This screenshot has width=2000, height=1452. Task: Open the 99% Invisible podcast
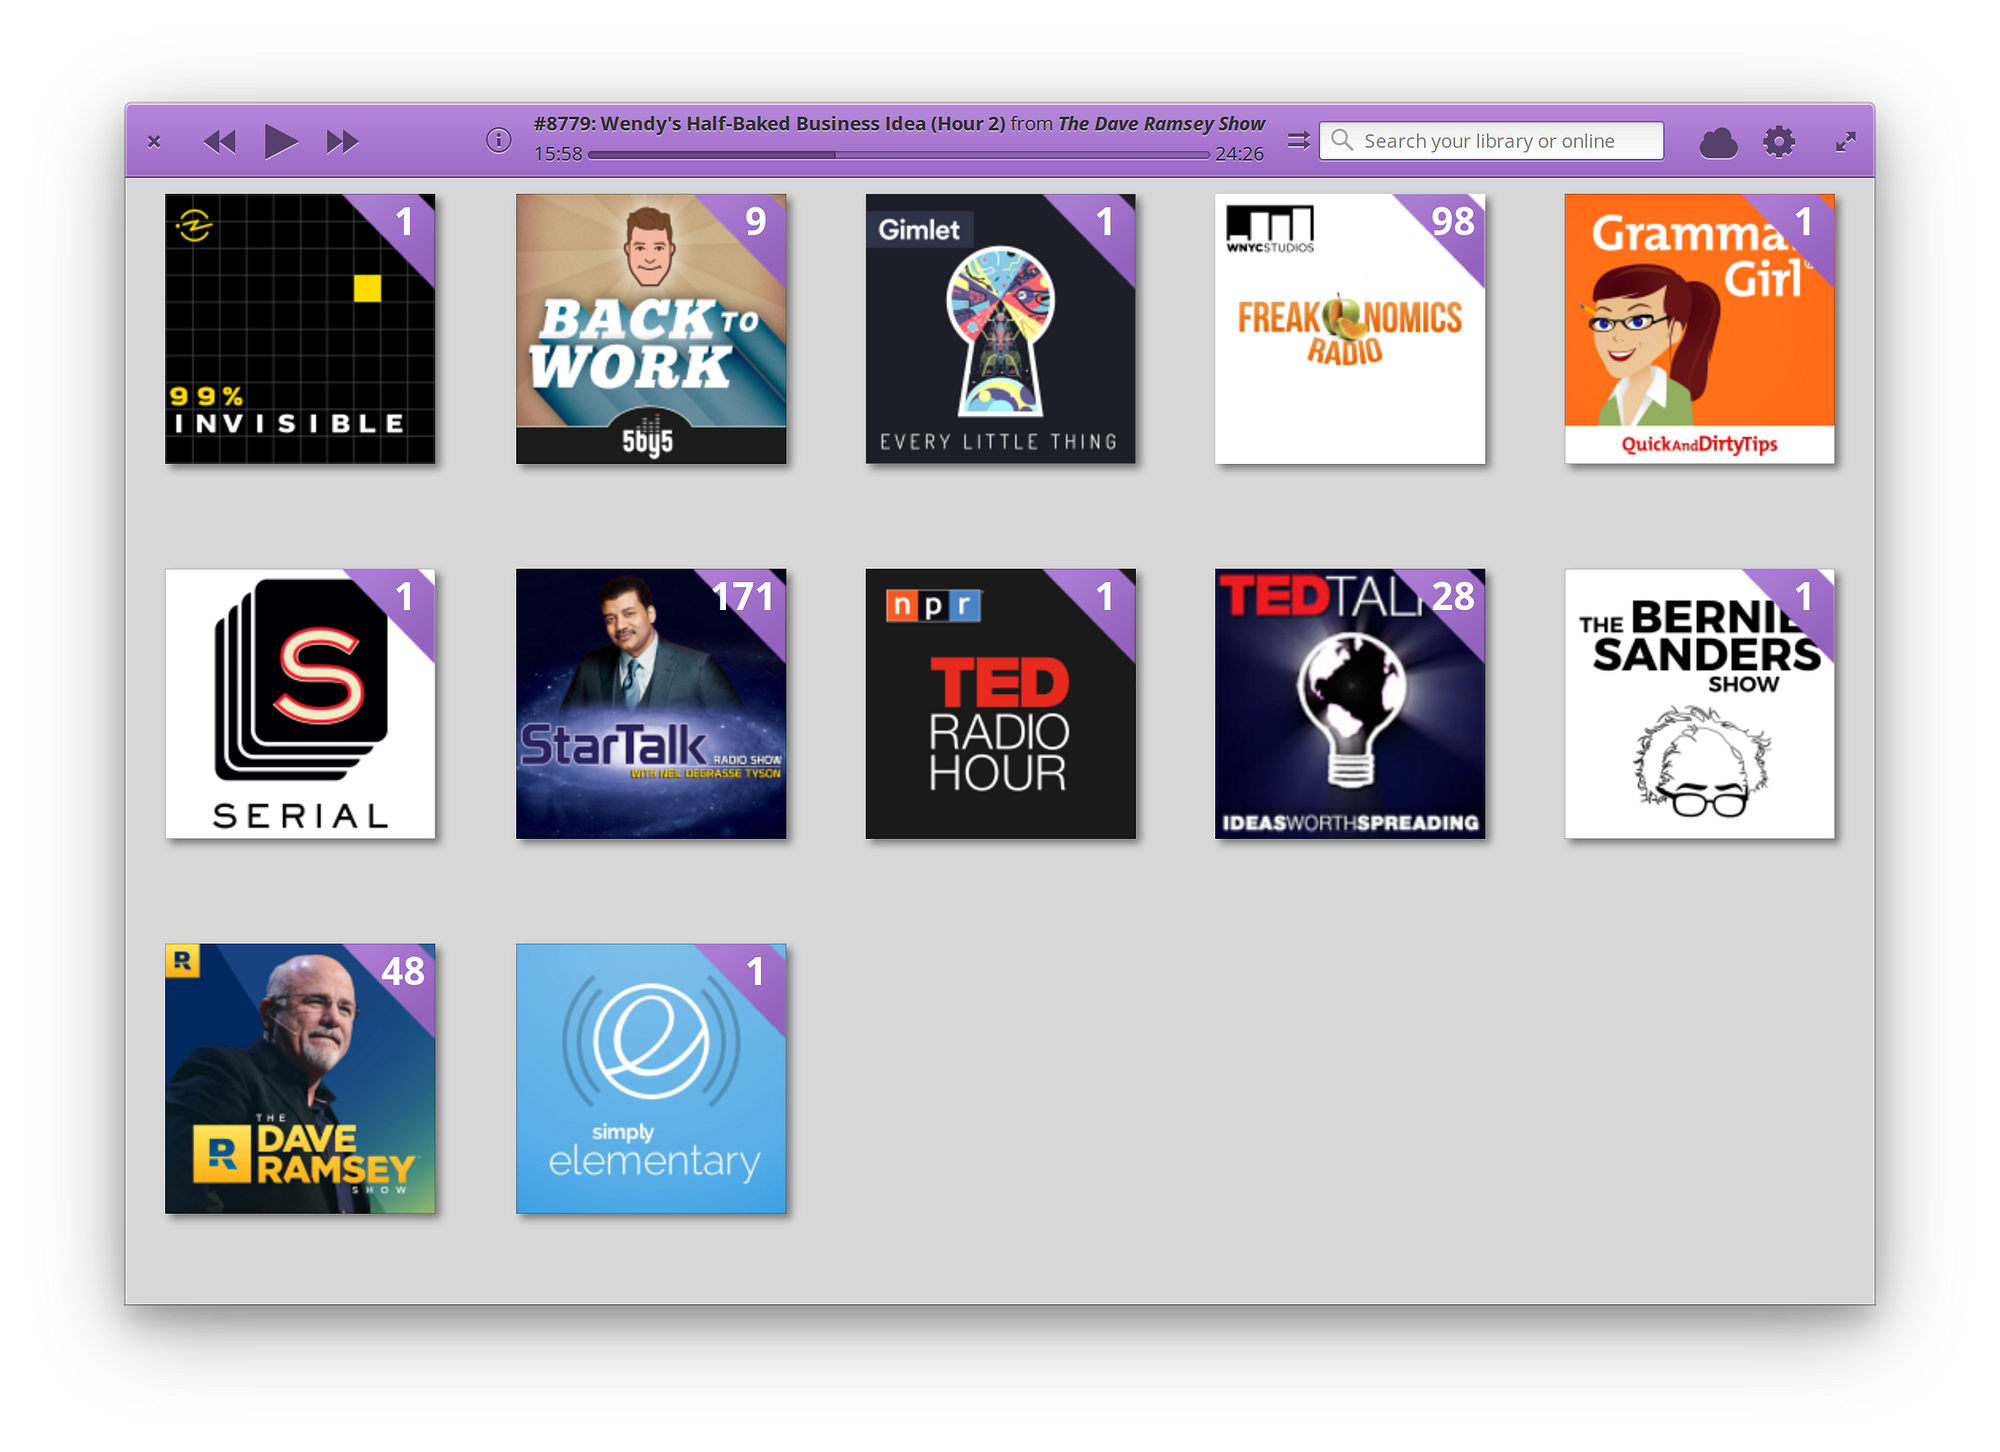tap(300, 329)
